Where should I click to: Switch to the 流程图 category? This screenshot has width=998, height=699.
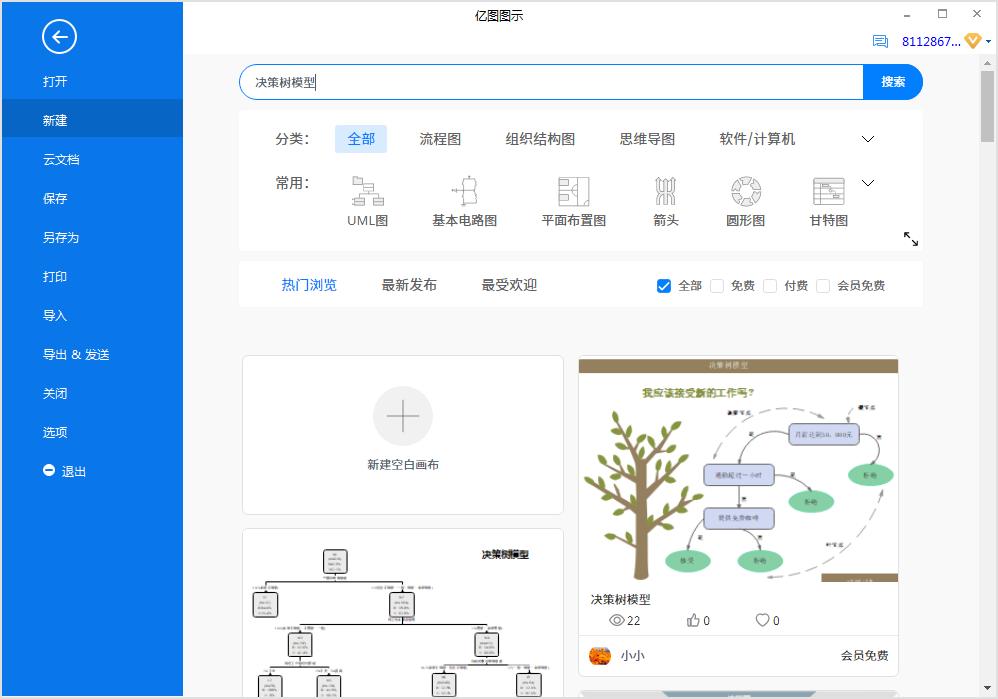pyautogui.click(x=440, y=139)
